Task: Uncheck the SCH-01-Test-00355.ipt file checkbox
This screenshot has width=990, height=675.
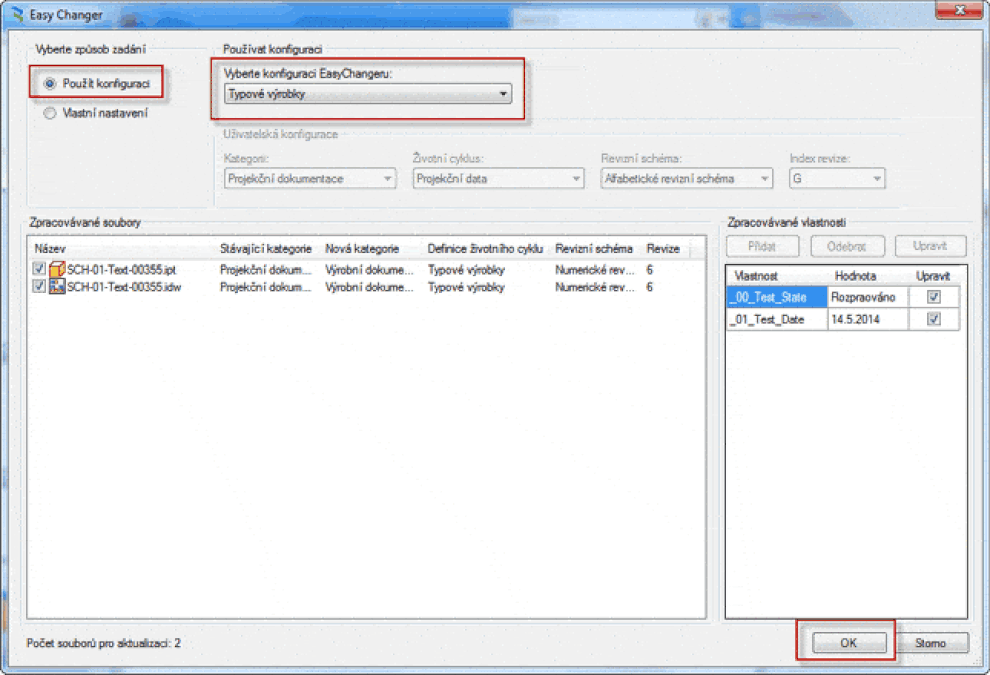Action: point(39,268)
